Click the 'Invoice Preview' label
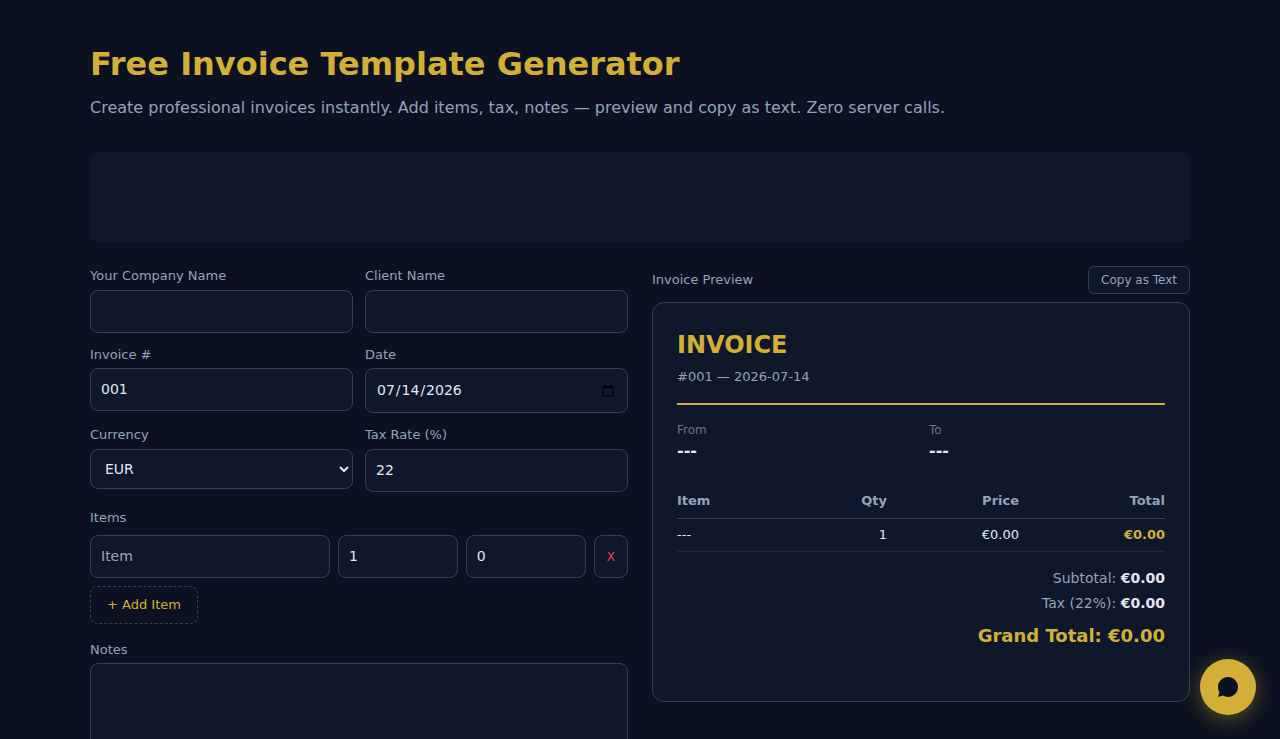The image size is (1280, 739). pos(702,280)
